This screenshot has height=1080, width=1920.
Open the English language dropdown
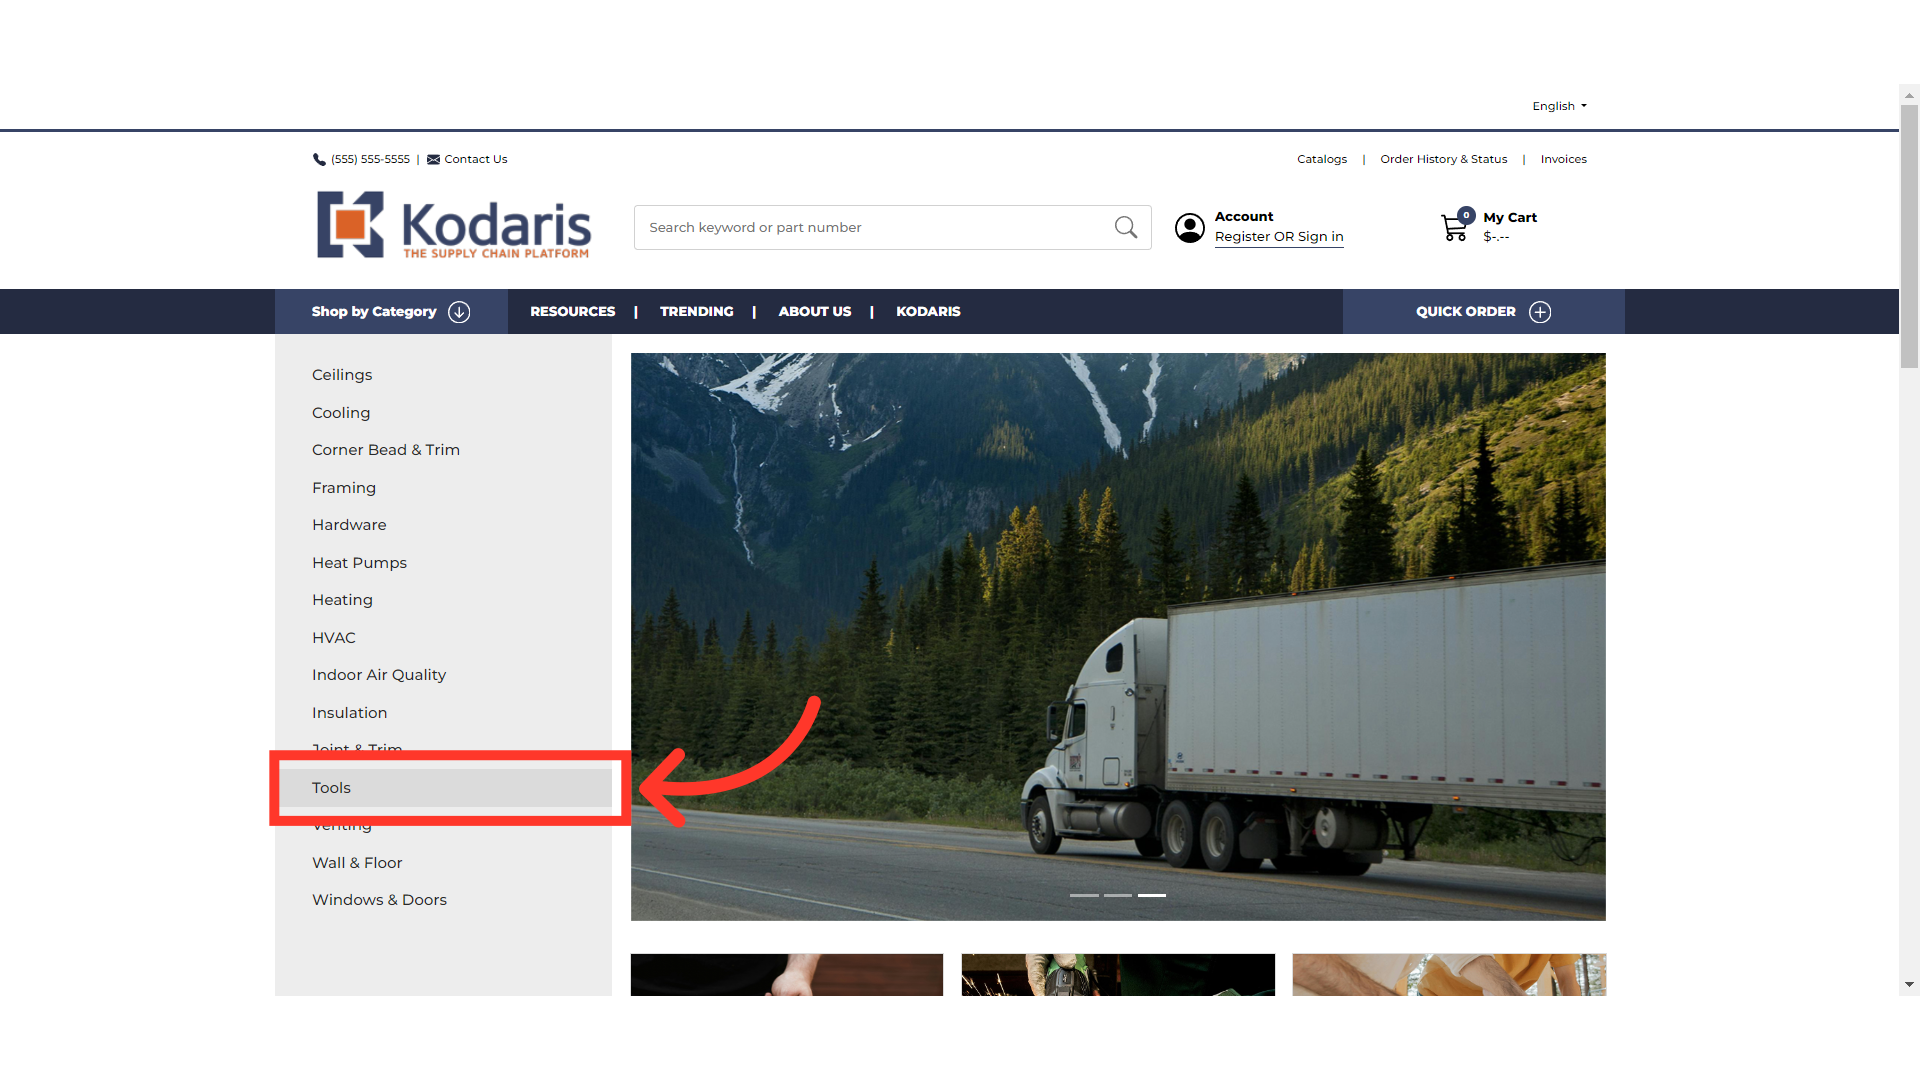point(1559,106)
